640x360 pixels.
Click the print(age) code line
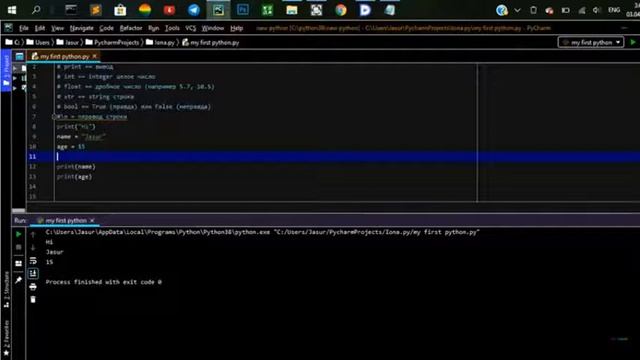pos(74,177)
